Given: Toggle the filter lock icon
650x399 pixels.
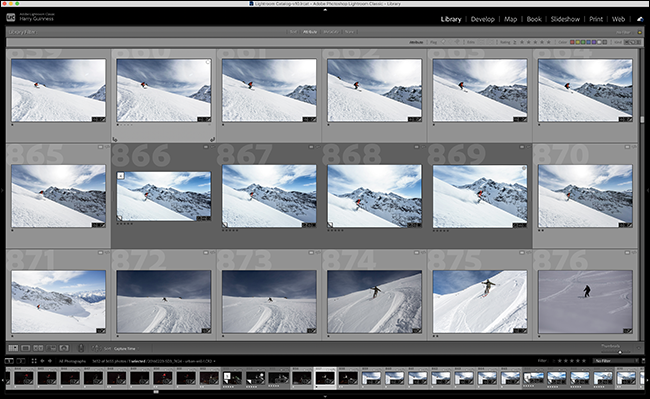Looking at the screenshot, I should click(640, 32).
